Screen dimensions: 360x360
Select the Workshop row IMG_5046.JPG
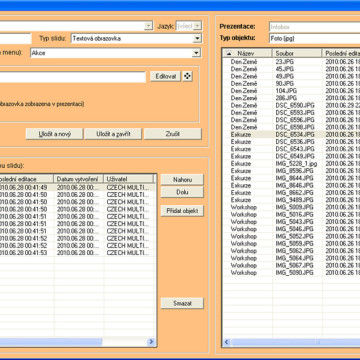292,229
